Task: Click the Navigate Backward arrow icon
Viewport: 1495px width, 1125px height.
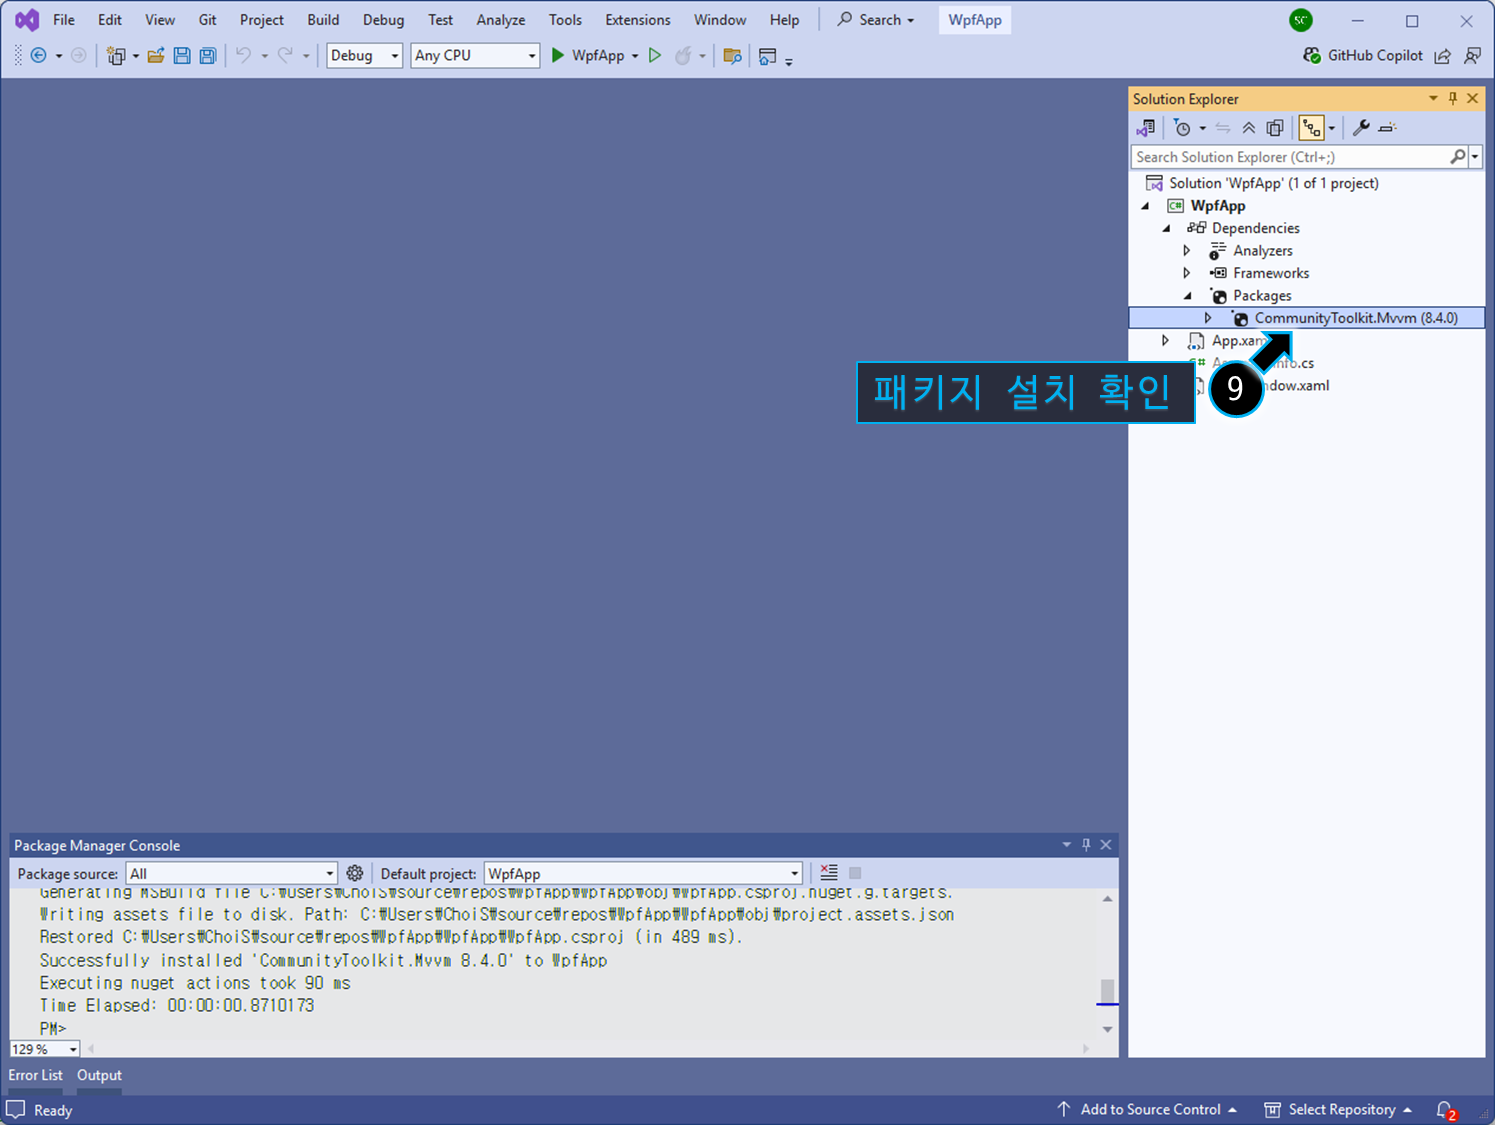Action: (38, 56)
